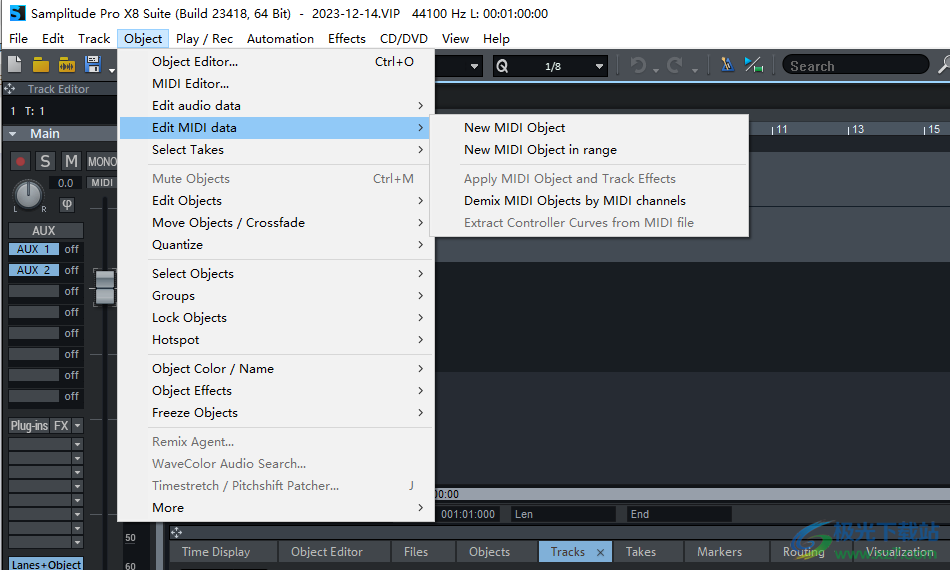The height and width of the screenshot is (570, 950).
Task: Open the undo history dropdown arrow
Action: pyautogui.click(x=656, y=70)
